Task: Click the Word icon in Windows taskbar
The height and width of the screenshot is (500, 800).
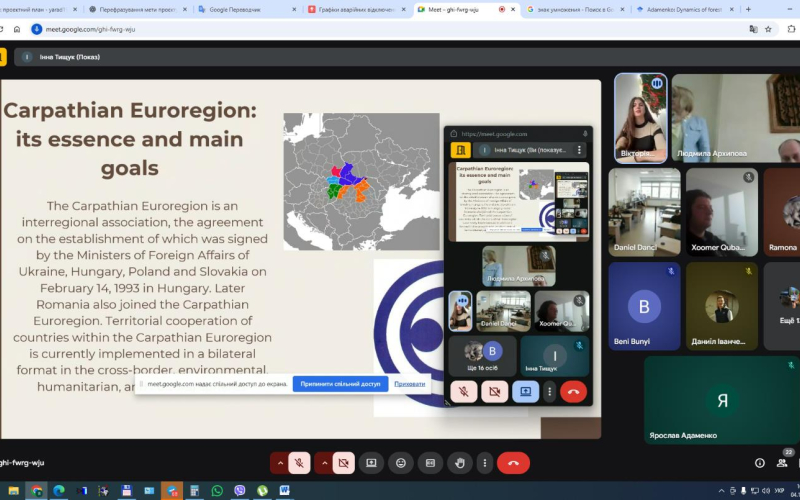Action: (x=284, y=491)
